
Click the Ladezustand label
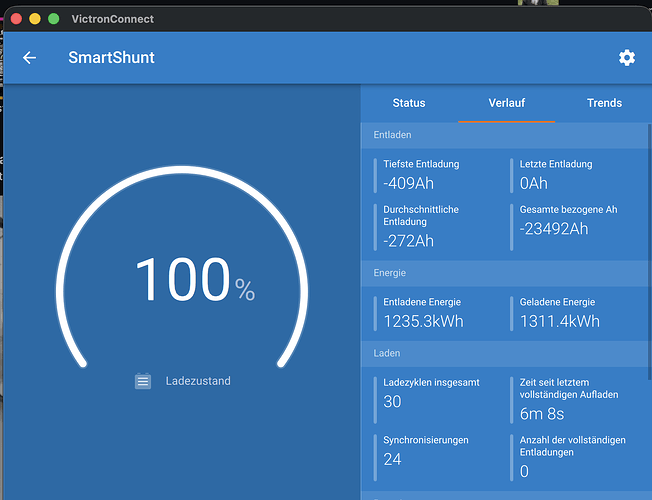pos(198,381)
